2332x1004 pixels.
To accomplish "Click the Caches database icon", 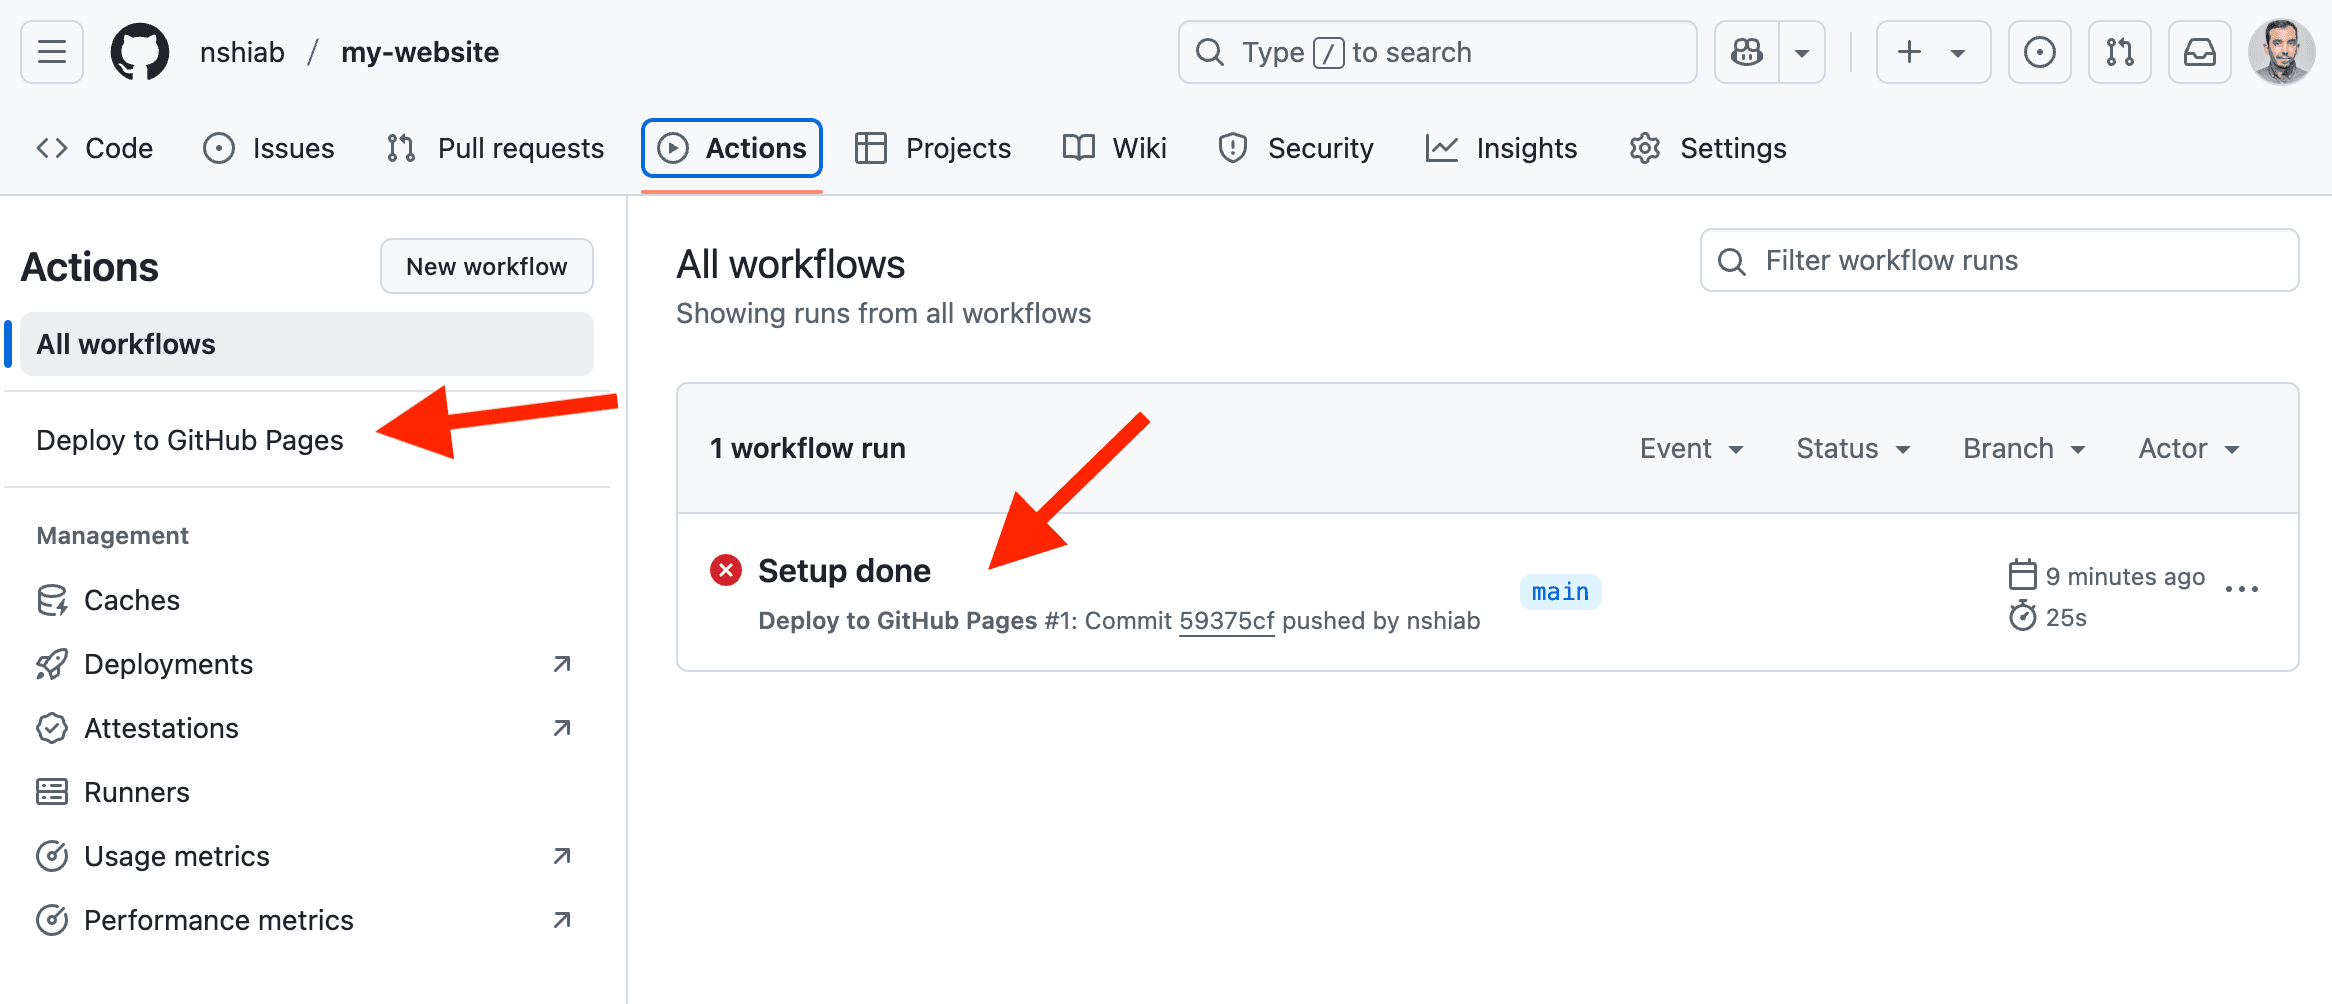I will pos(52,600).
